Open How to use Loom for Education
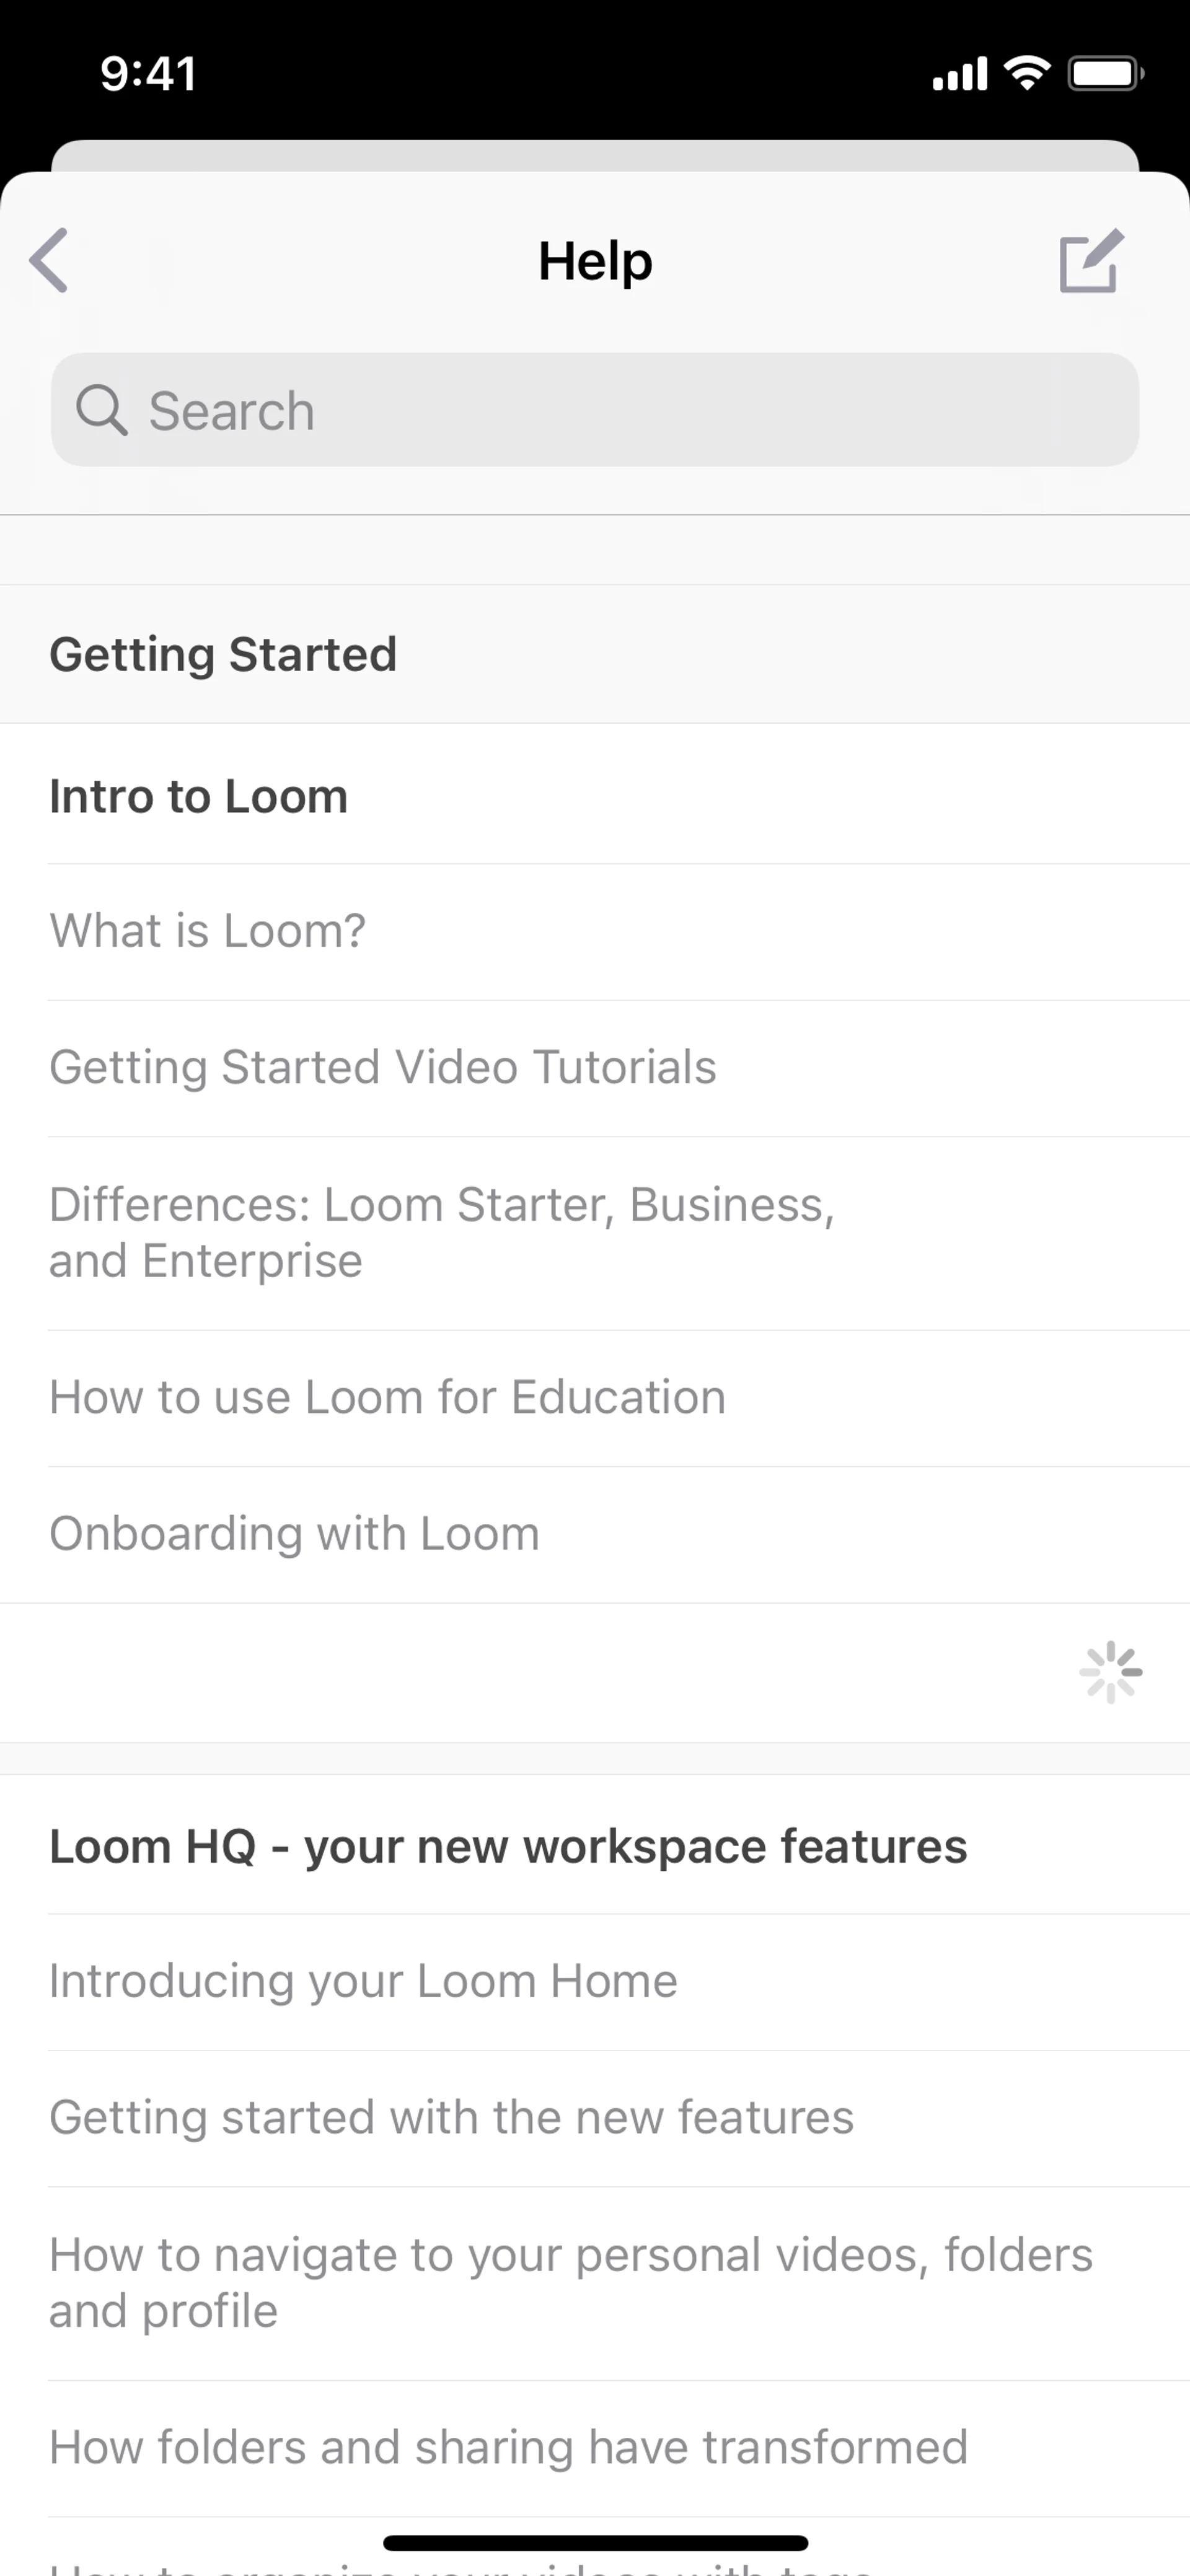The height and width of the screenshot is (2576, 1190). (x=388, y=1397)
